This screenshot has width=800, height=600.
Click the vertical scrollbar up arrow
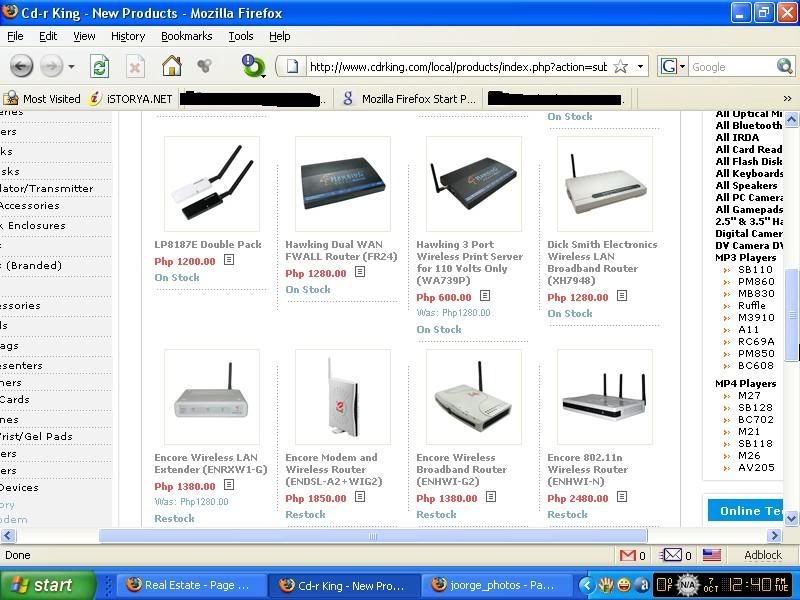point(791,119)
